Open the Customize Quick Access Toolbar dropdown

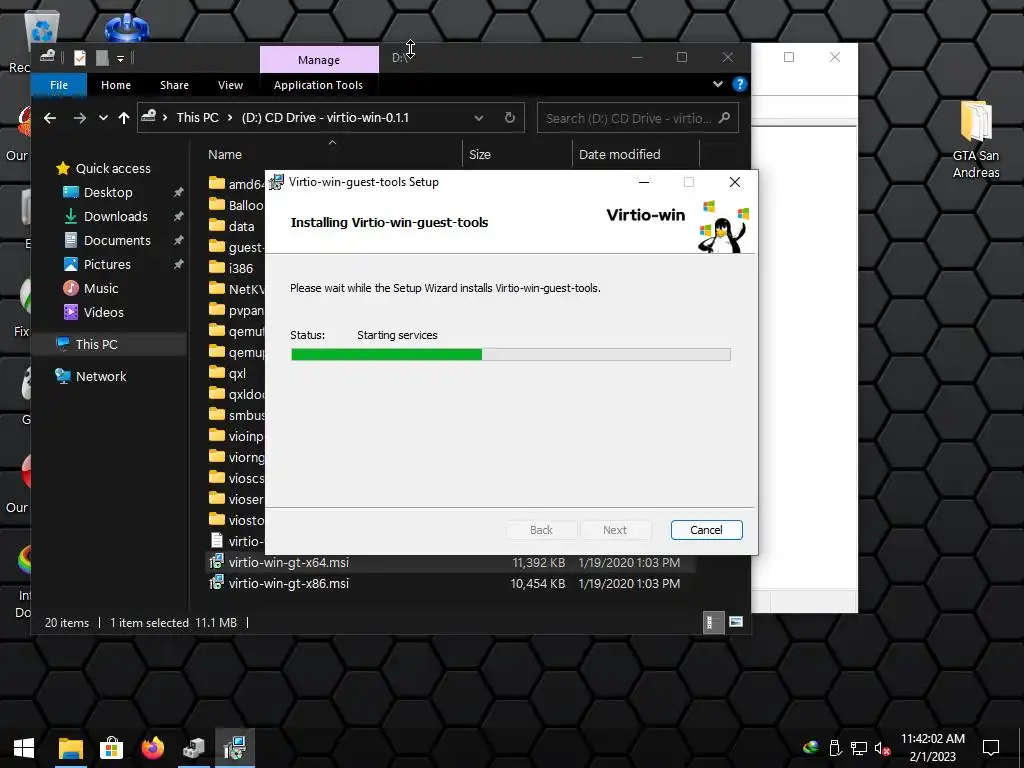120,59
